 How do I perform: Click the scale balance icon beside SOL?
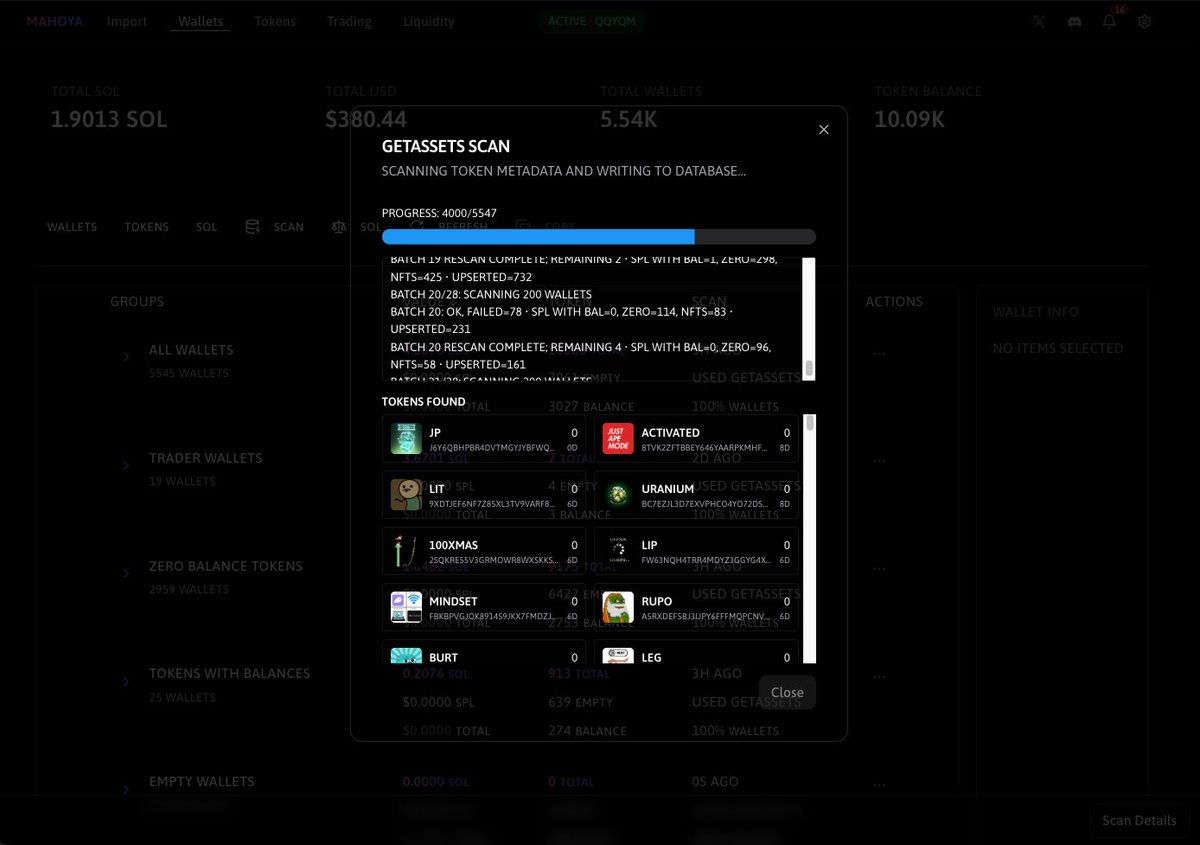(x=338, y=226)
